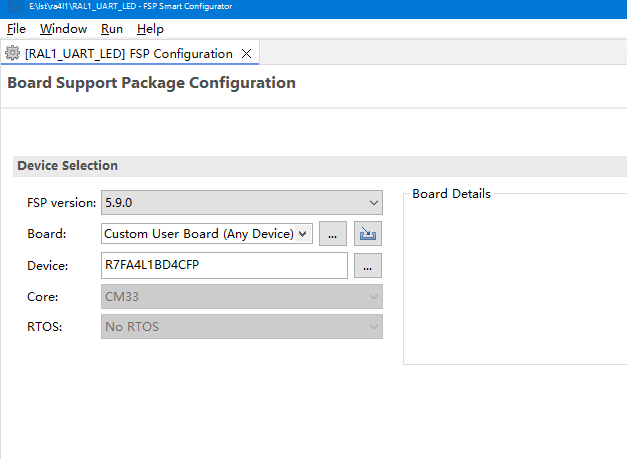Click the browse button next to Device
The width and height of the screenshot is (627, 459).
coord(368,265)
